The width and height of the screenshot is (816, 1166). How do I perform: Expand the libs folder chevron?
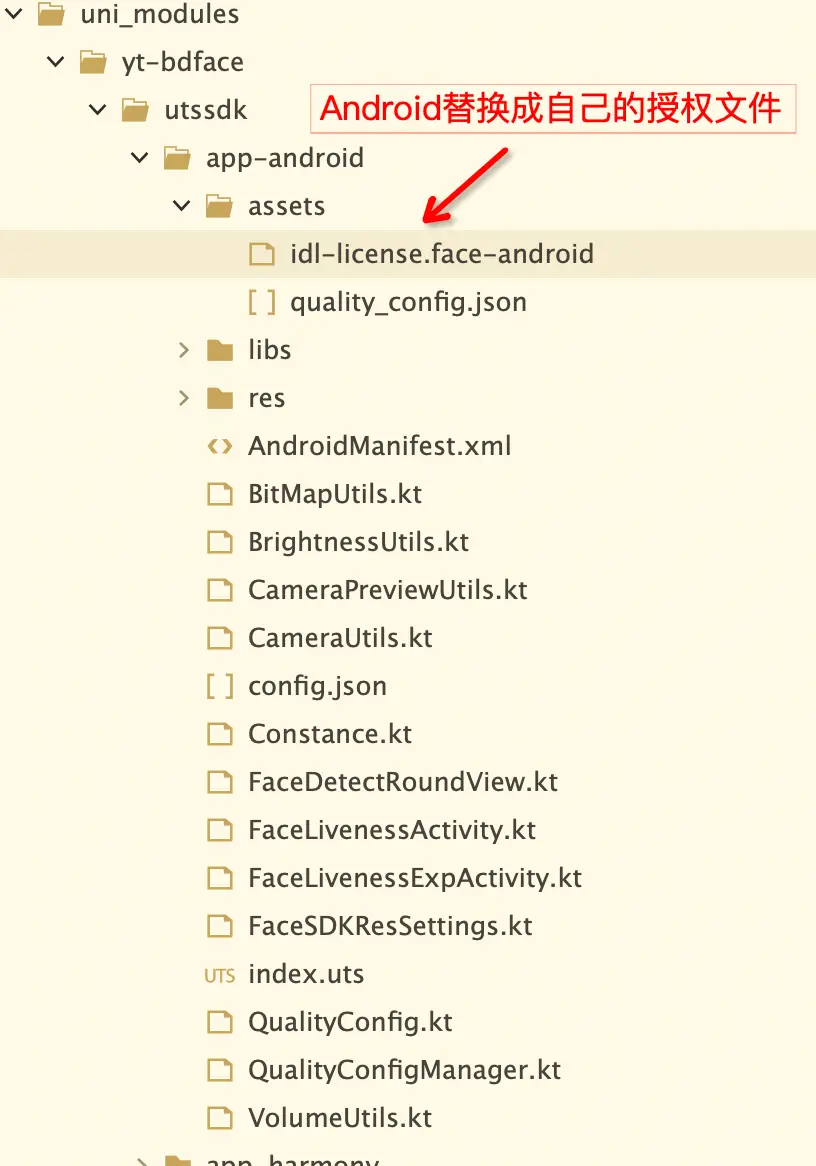click(183, 350)
